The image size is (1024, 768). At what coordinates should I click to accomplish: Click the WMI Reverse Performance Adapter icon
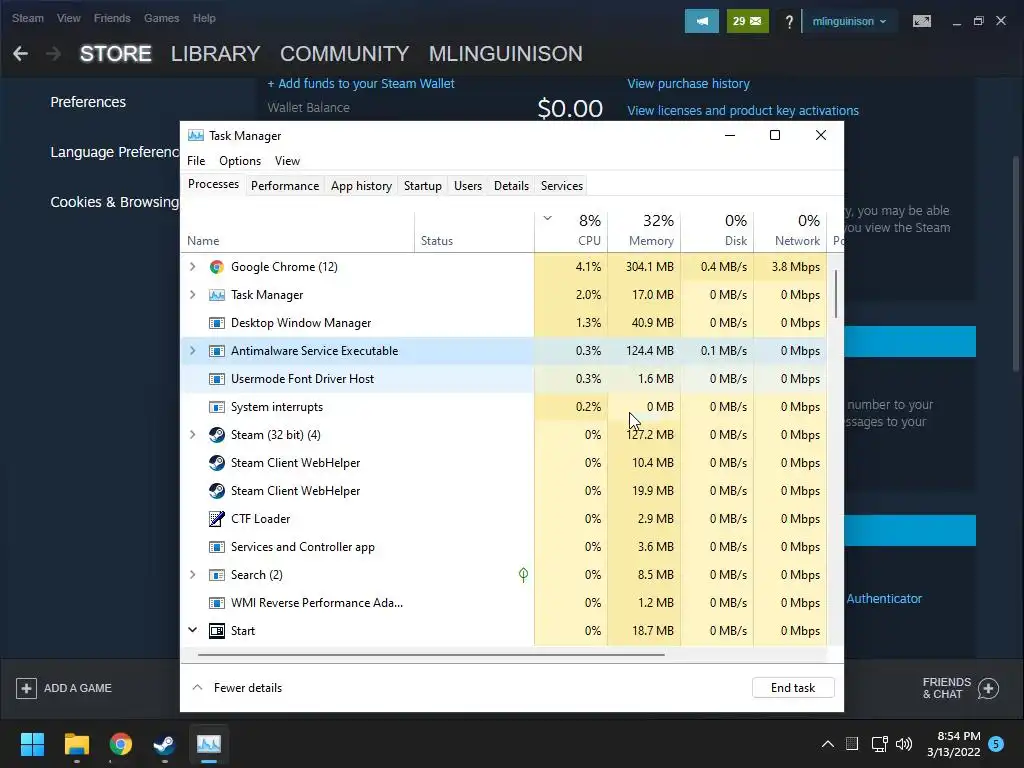coord(216,603)
